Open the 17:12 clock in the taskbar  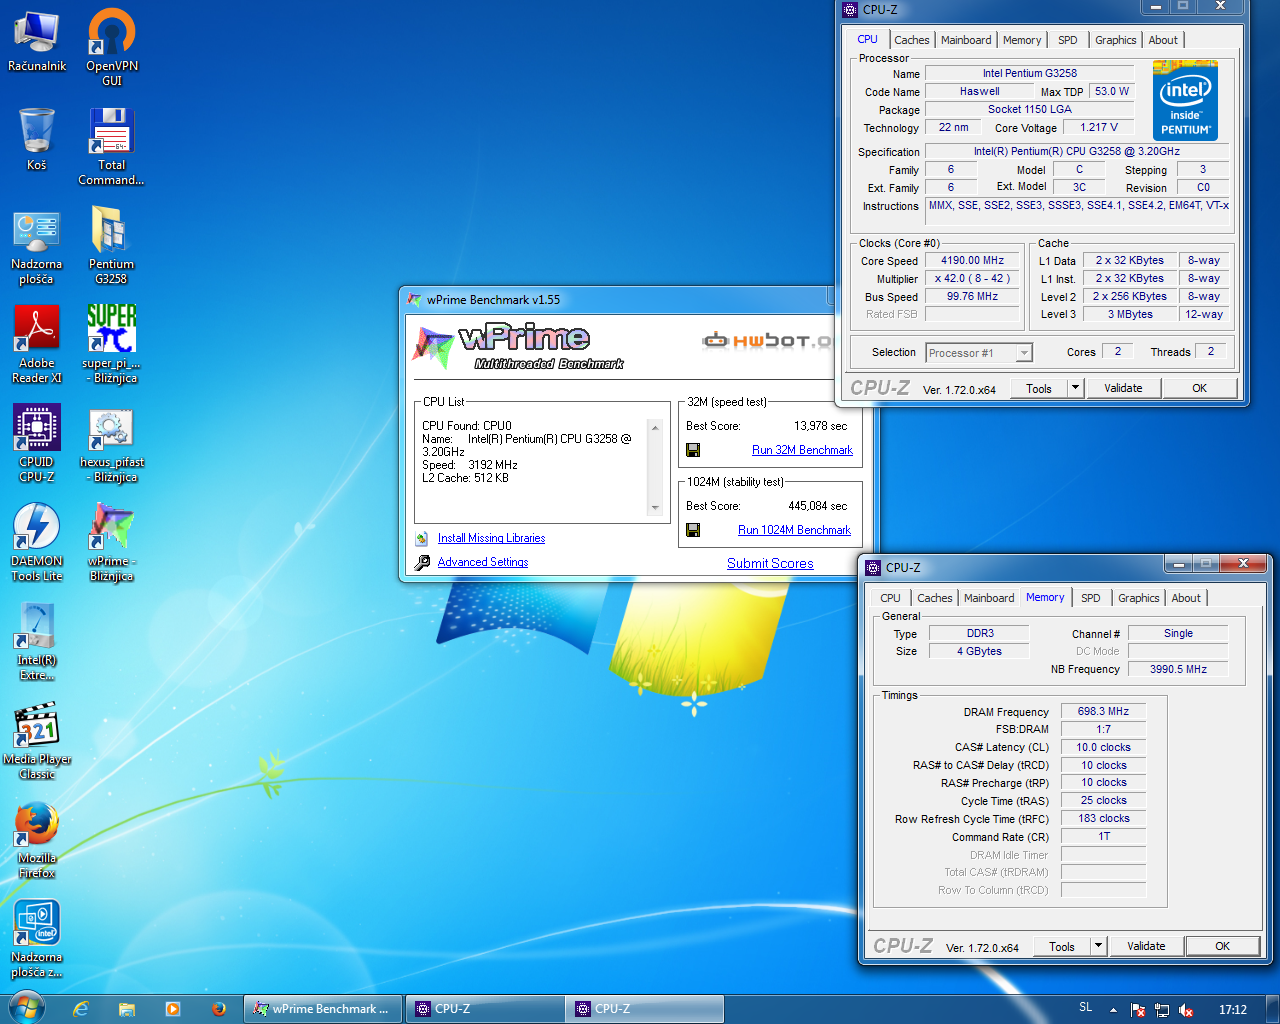(x=1232, y=1010)
